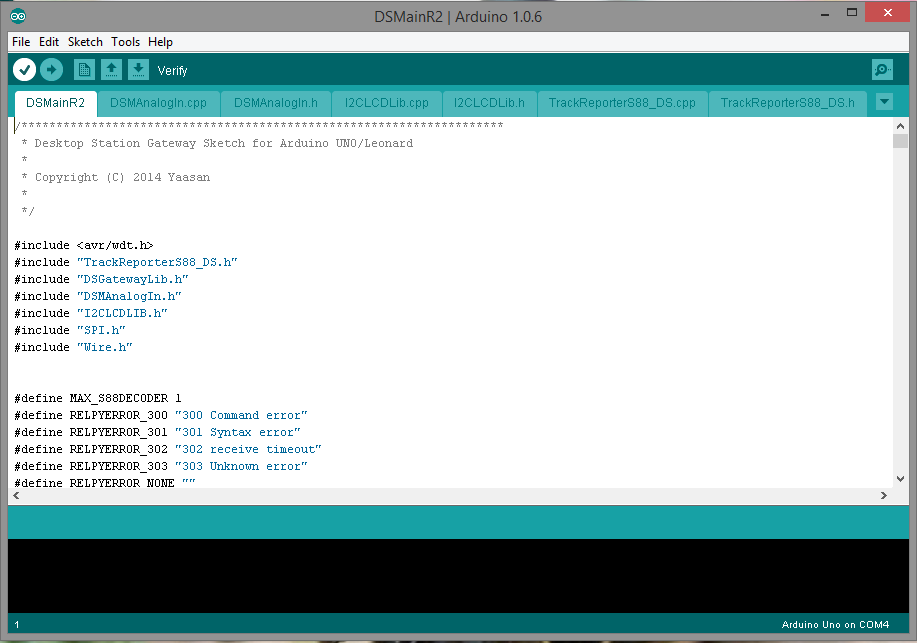Click the 'MAX_S88DECODER 1' define line
The width and height of the screenshot is (917, 643).
click(x=98, y=398)
